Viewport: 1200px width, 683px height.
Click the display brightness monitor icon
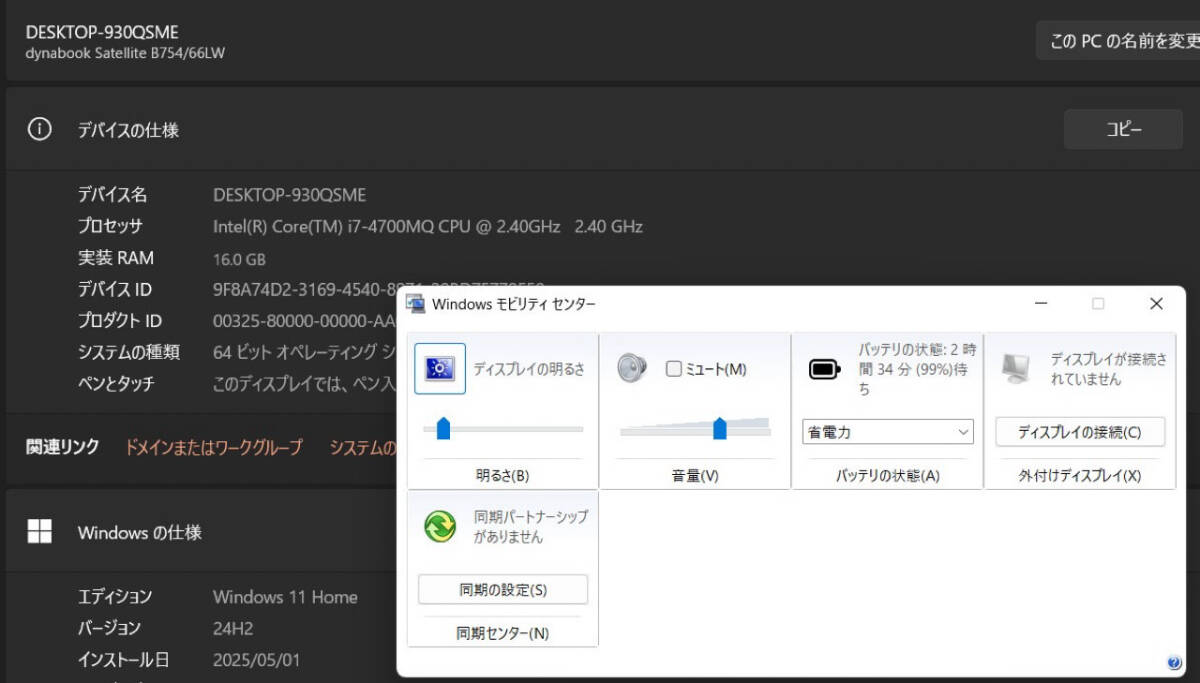tap(439, 369)
